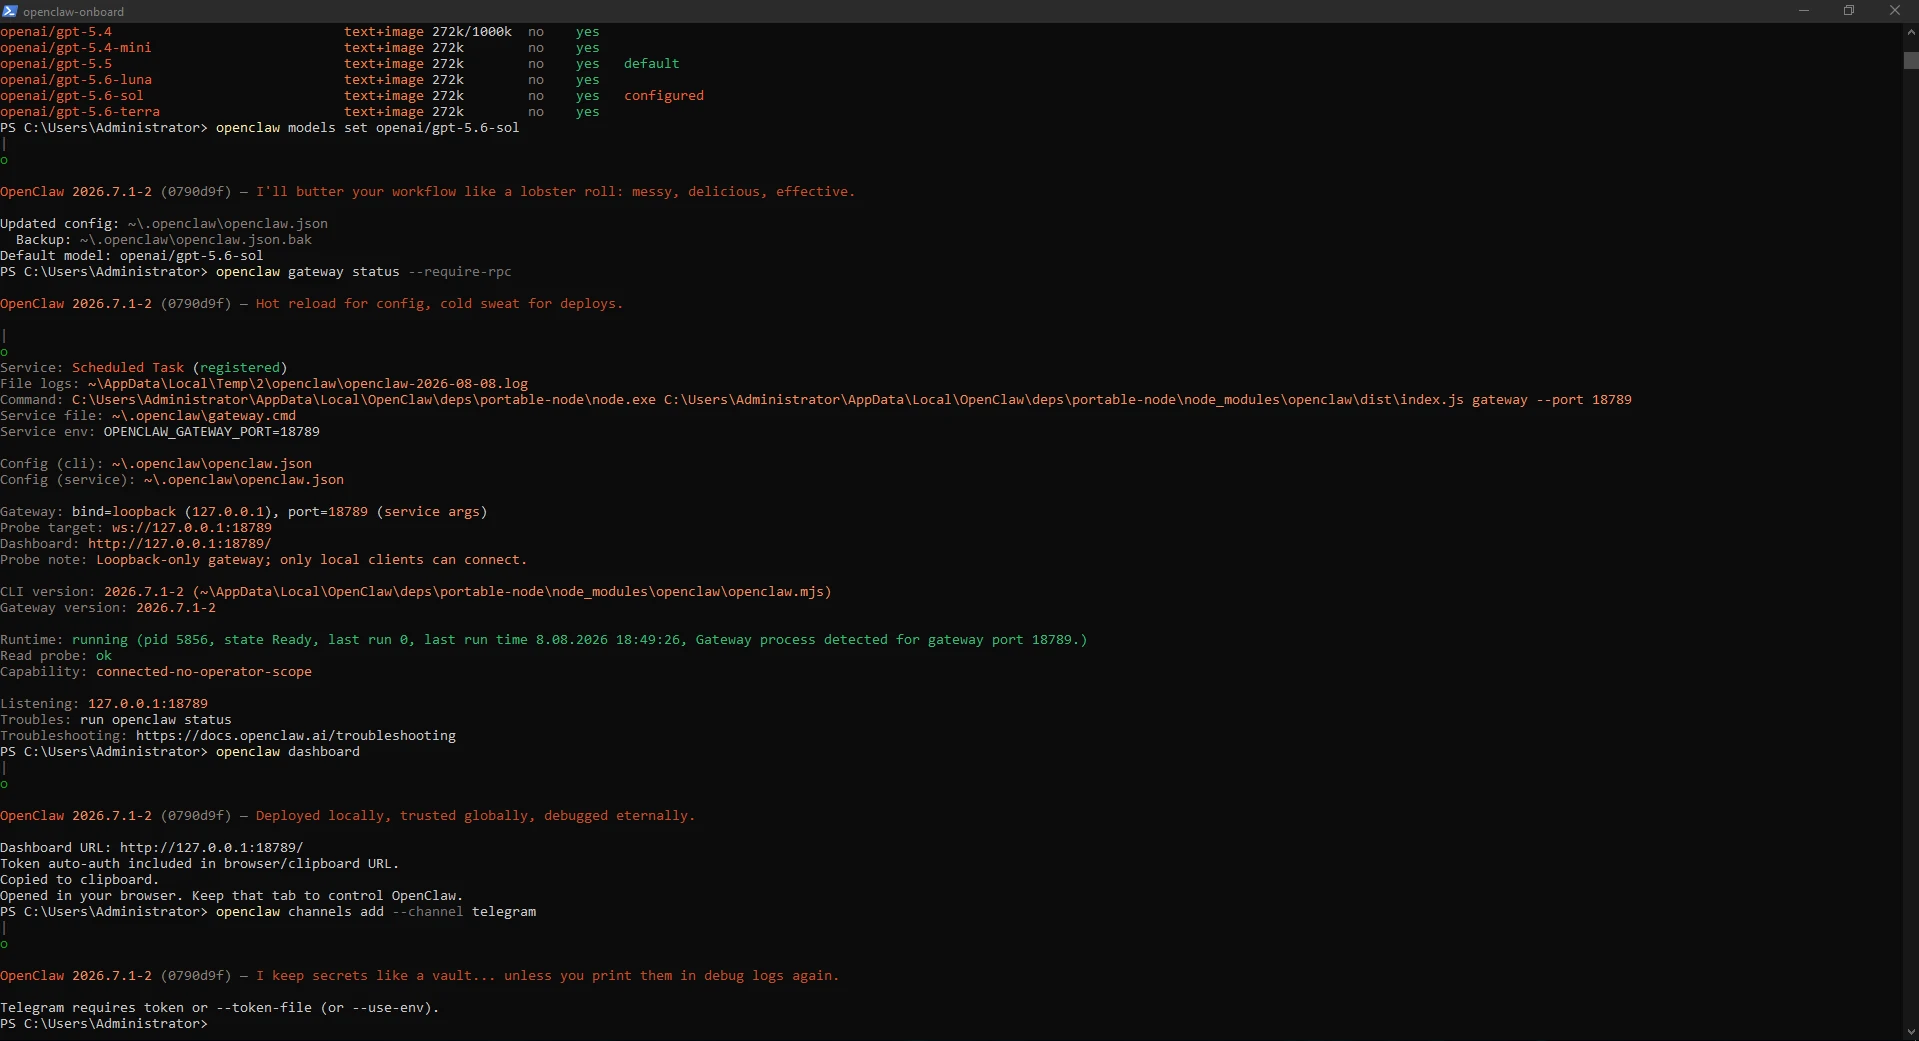Click the openai/gpt-5.6-terra model name

point(80,112)
